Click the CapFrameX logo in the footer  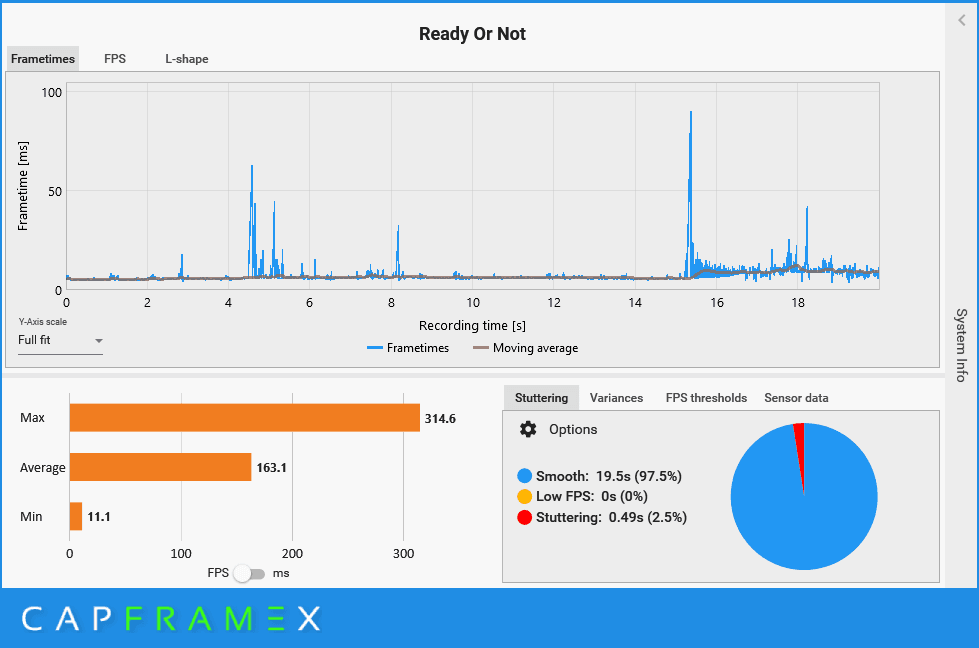[x=172, y=619]
